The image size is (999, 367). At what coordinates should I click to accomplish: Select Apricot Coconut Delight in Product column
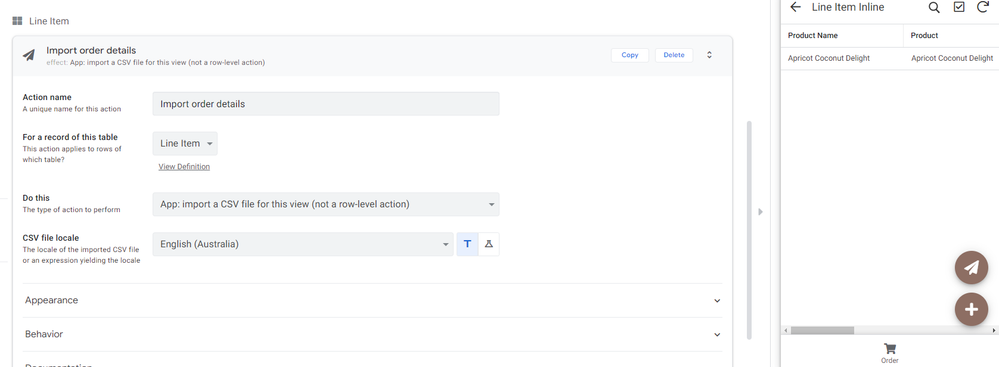[952, 58]
